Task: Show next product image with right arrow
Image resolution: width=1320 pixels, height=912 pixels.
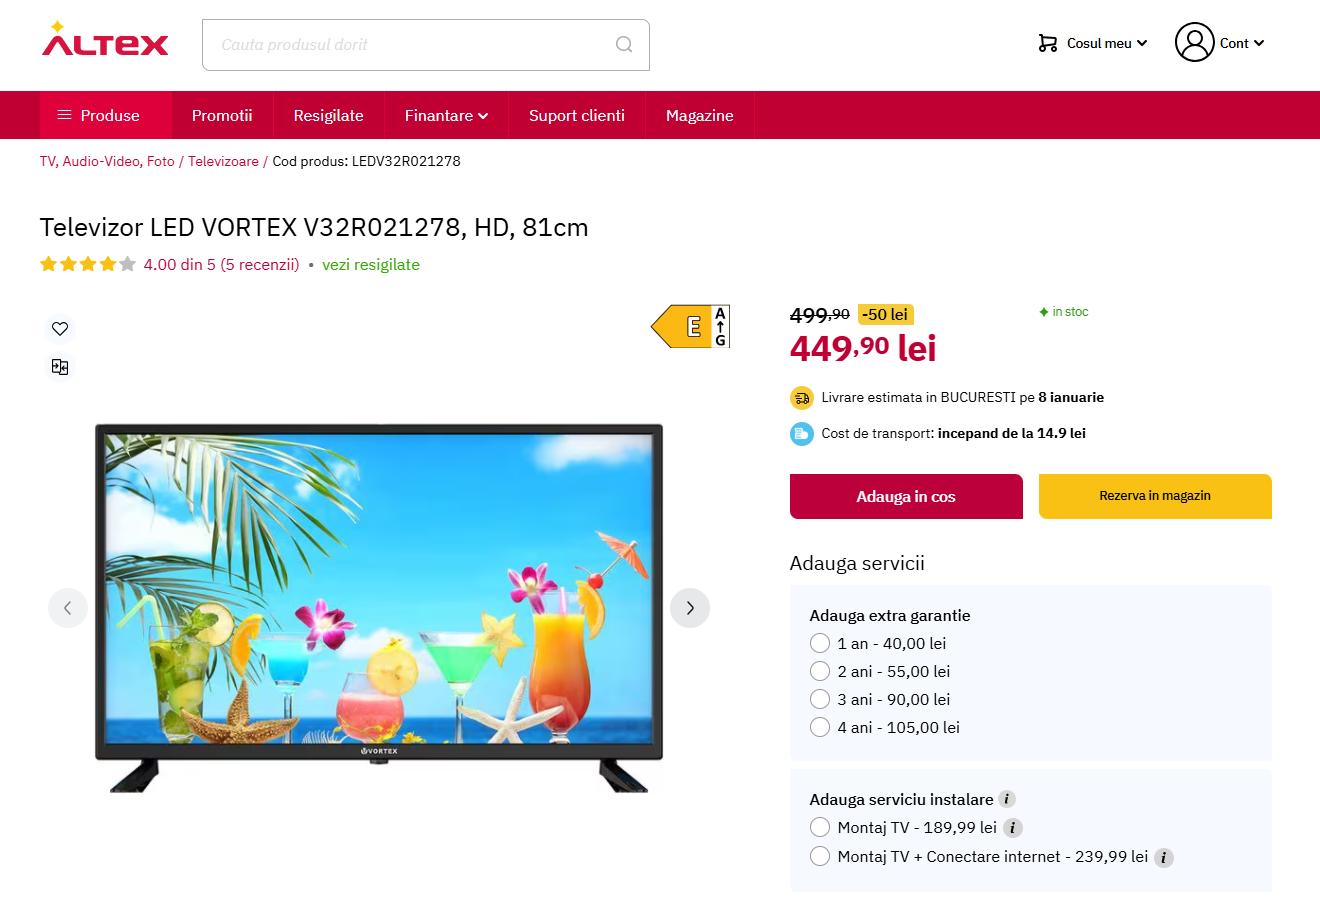Action: pos(690,608)
